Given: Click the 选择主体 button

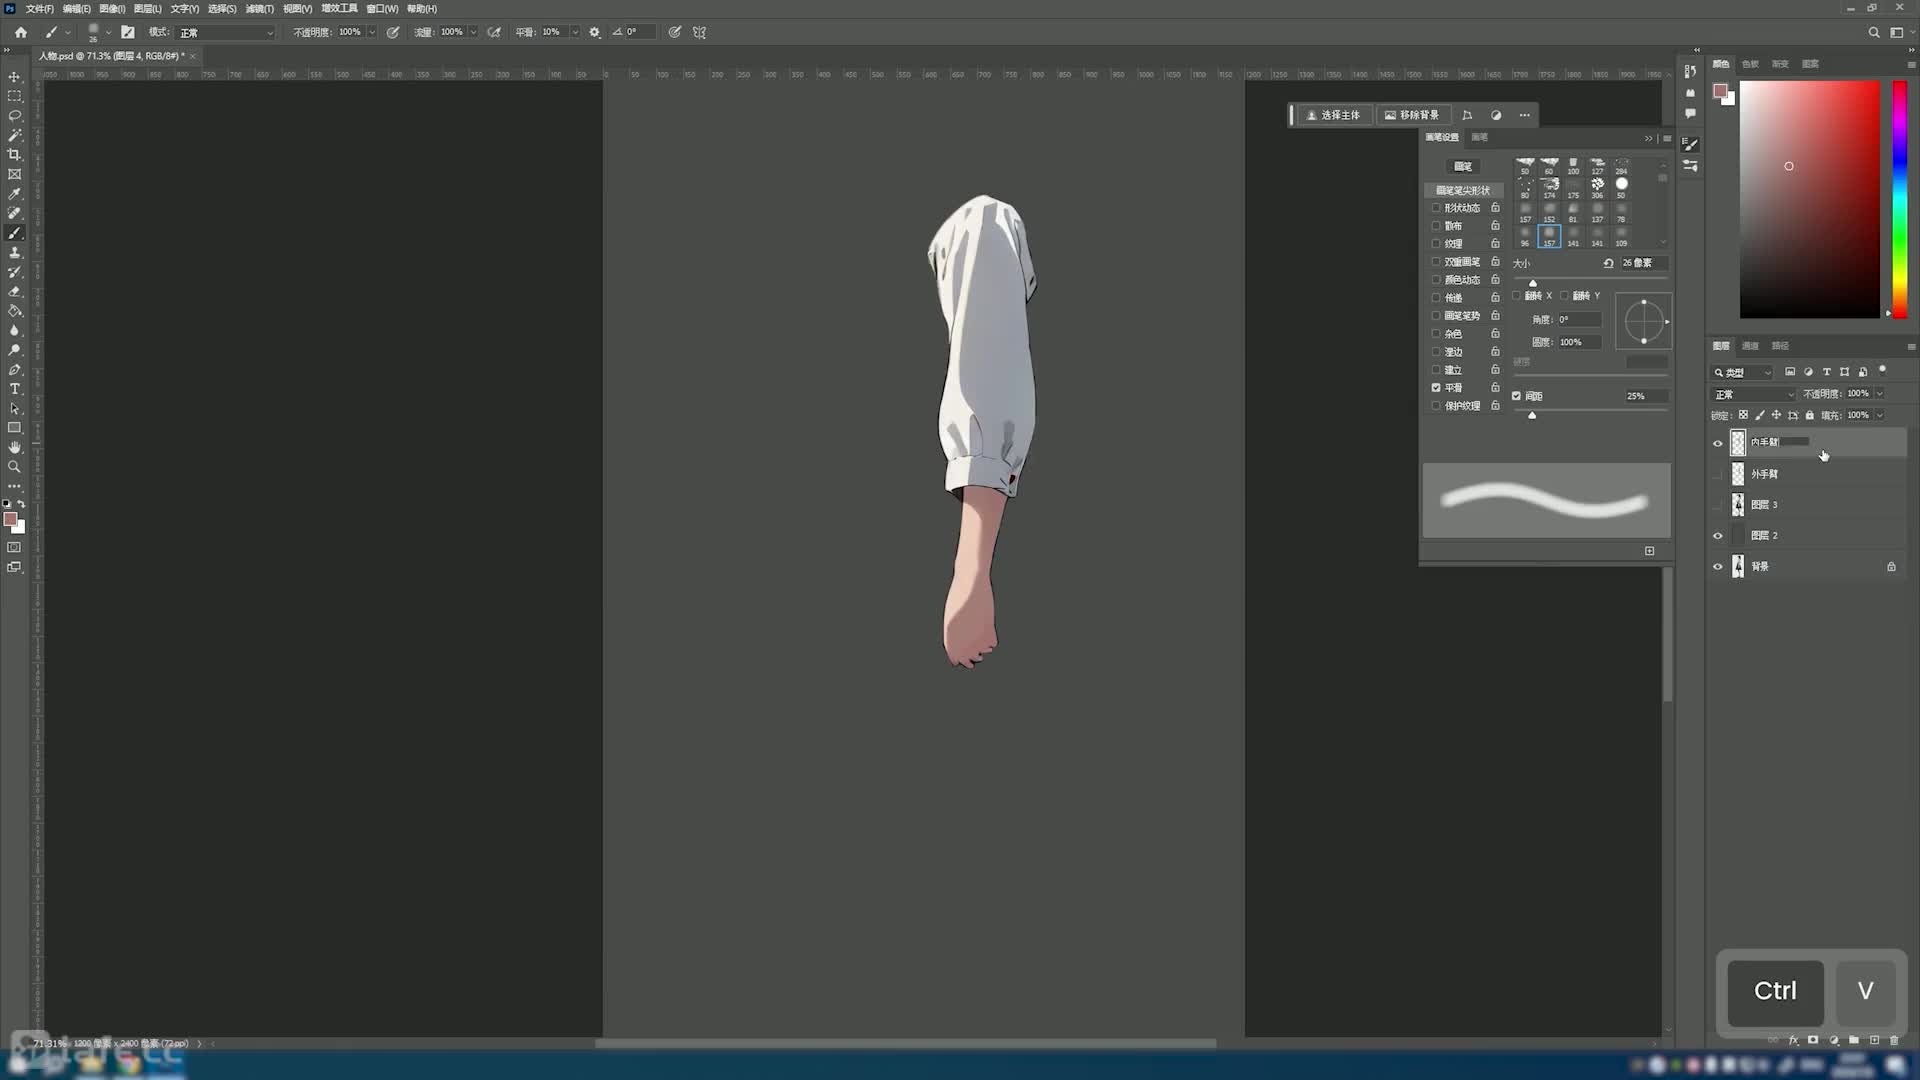Looking at the screenshot, I should (1333, 115).
